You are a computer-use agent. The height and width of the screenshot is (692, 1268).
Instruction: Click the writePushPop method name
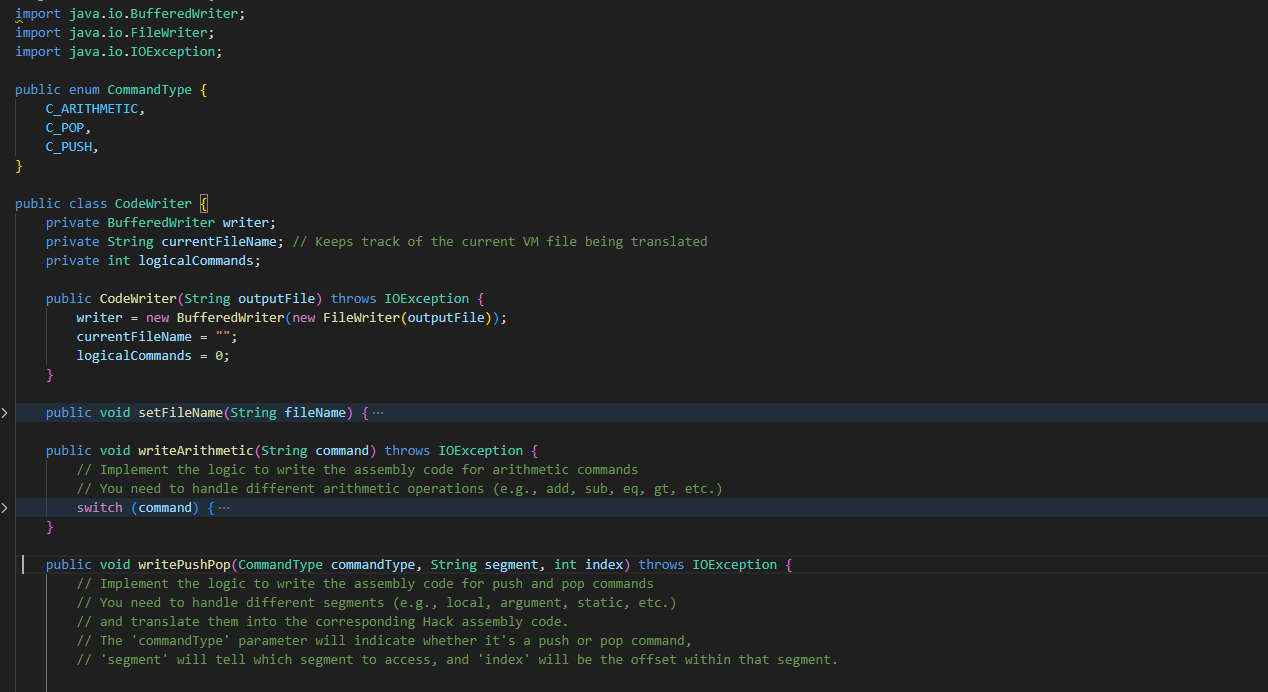point(184,564)
